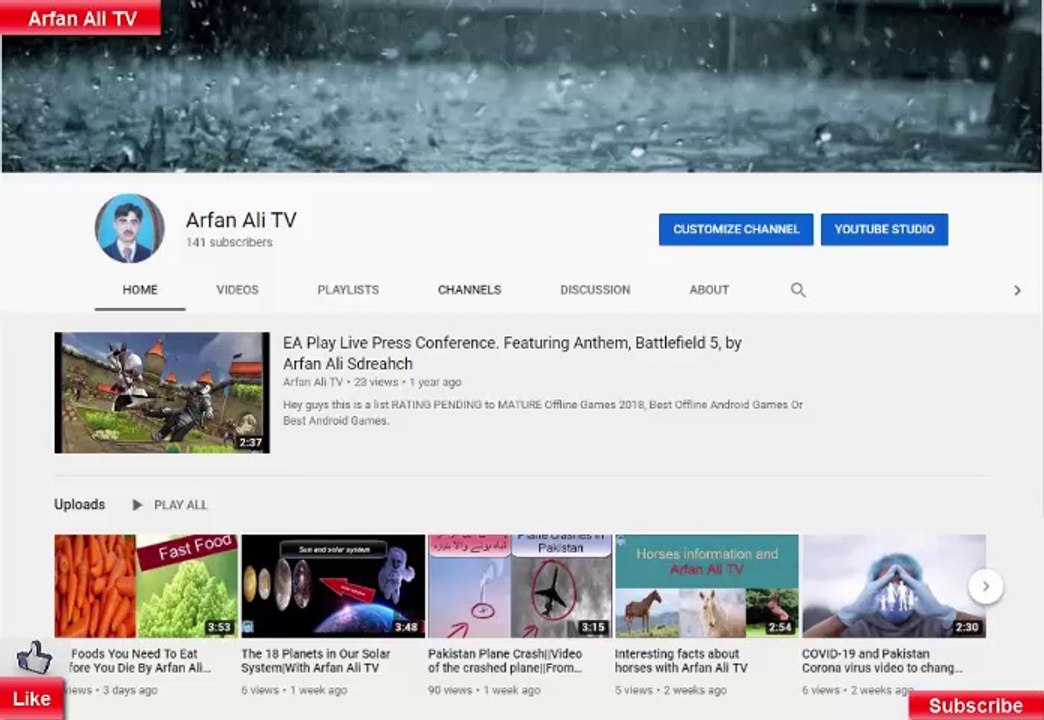Switch to the Home tab

[140, 290]
